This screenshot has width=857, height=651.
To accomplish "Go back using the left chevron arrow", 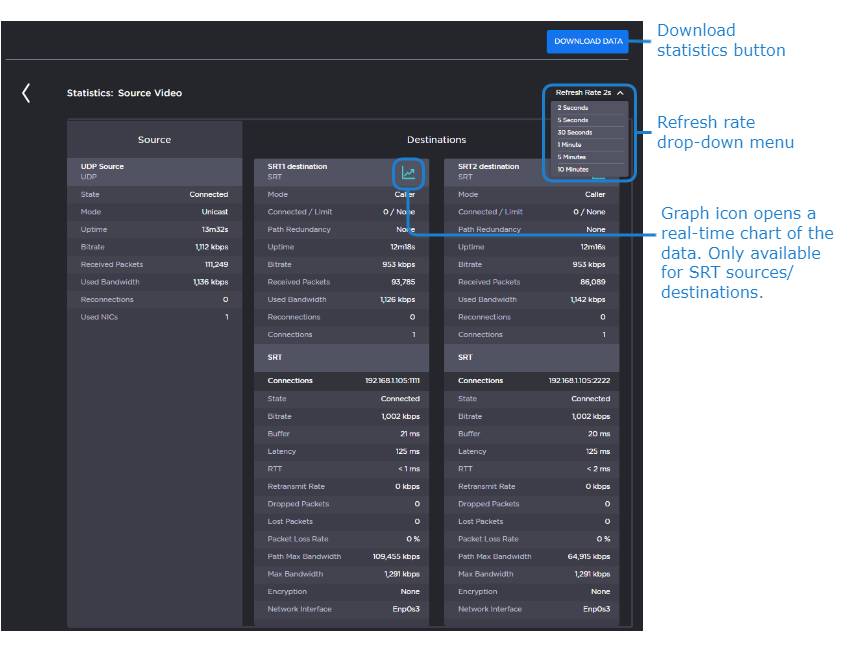I will 26,93.
